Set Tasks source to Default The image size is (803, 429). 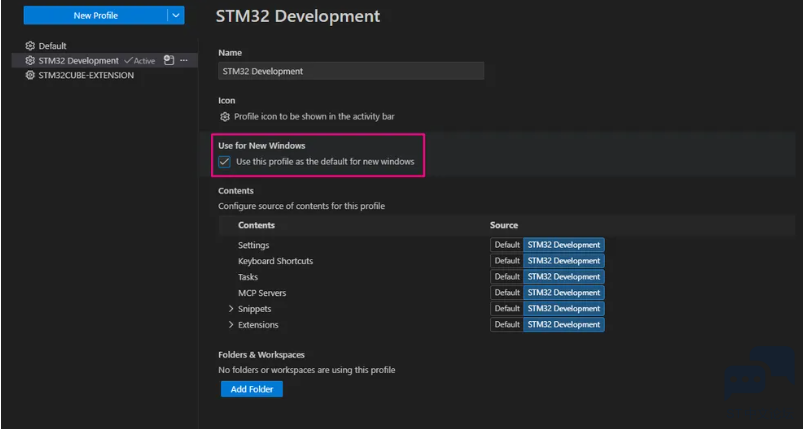point(507,276)
